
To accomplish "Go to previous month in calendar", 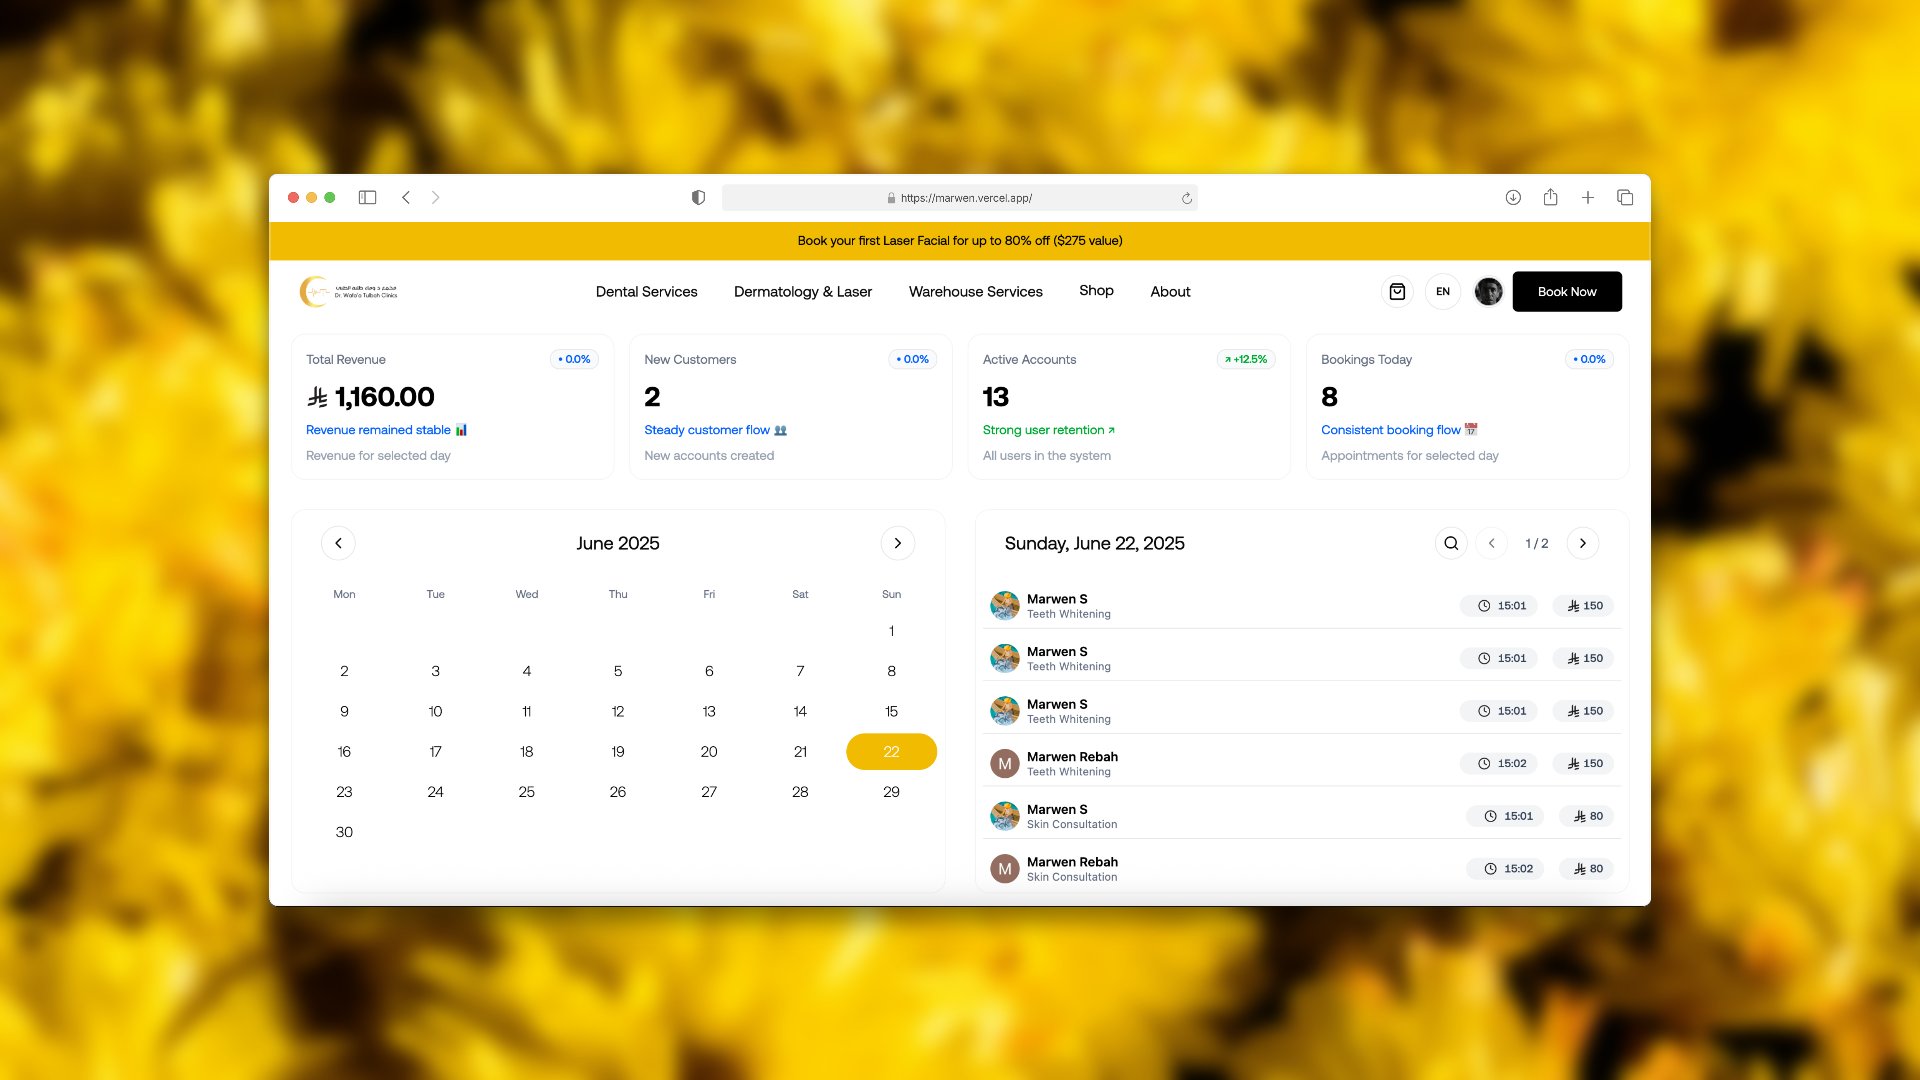I will pyautogui.click(x=338, y=543).
